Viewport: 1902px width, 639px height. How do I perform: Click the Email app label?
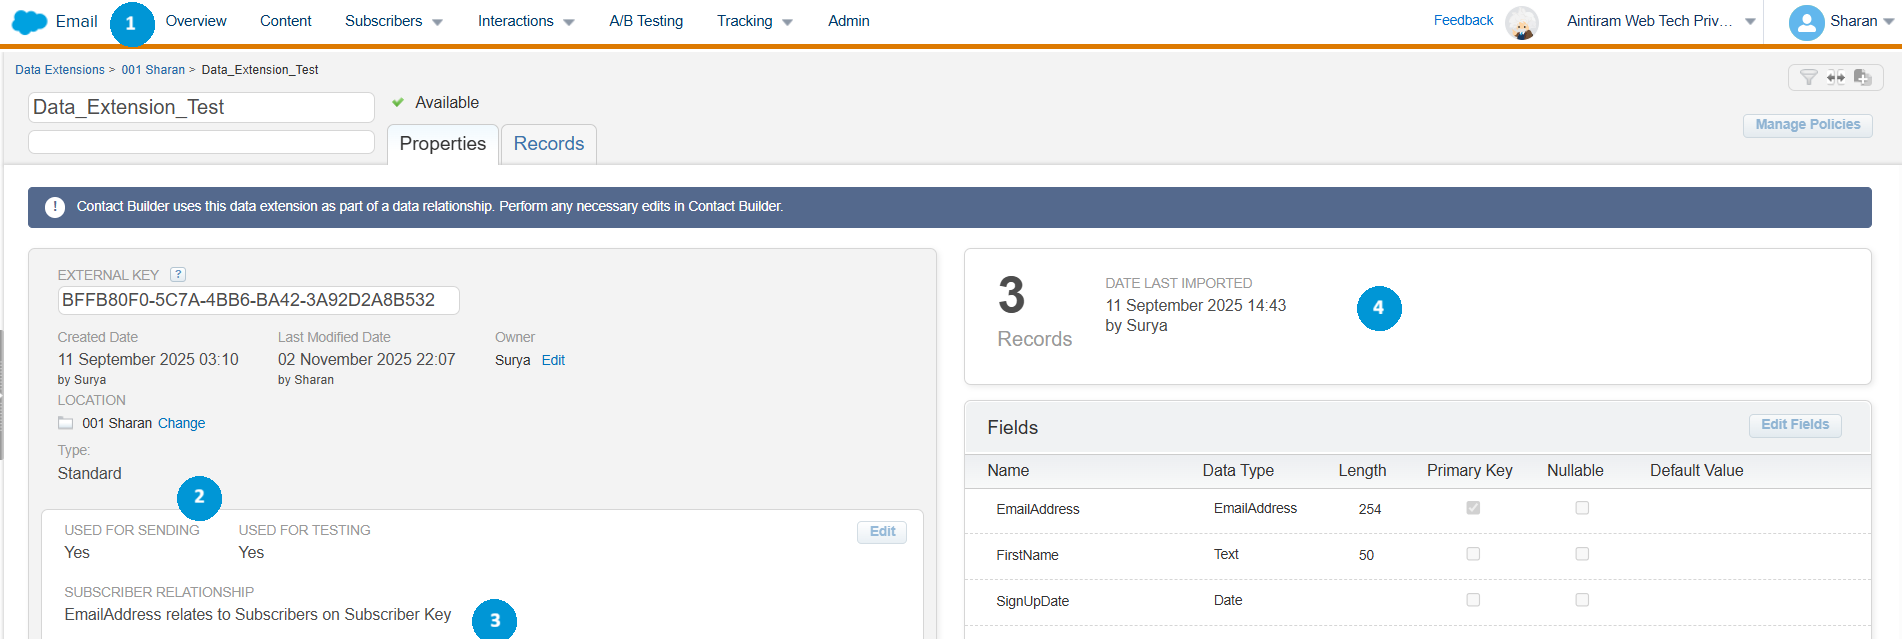(77, 21)
